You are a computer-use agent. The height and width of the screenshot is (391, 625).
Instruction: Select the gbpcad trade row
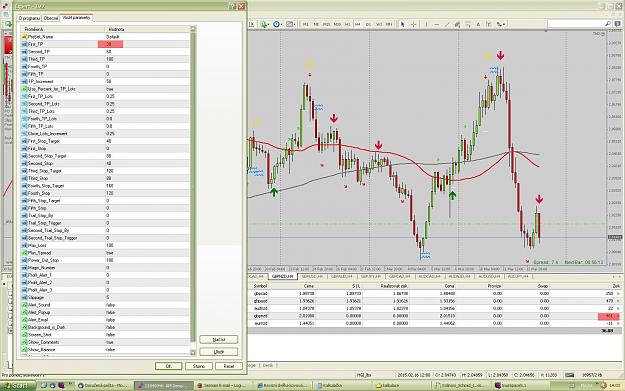pos(434,293)
